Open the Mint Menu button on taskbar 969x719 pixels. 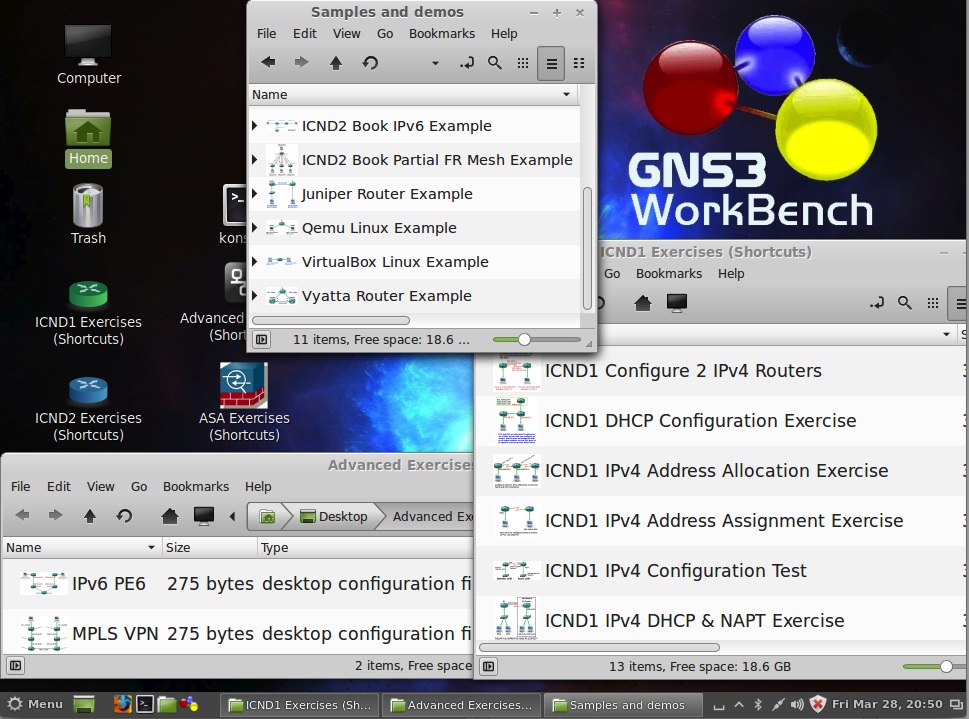click(x=34, y=704)
